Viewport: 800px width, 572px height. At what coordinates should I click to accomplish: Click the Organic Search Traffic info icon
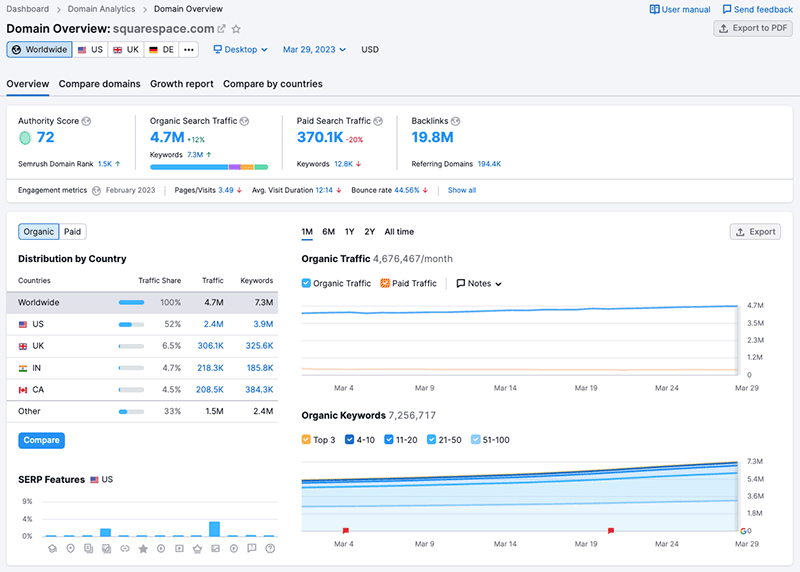244,121
